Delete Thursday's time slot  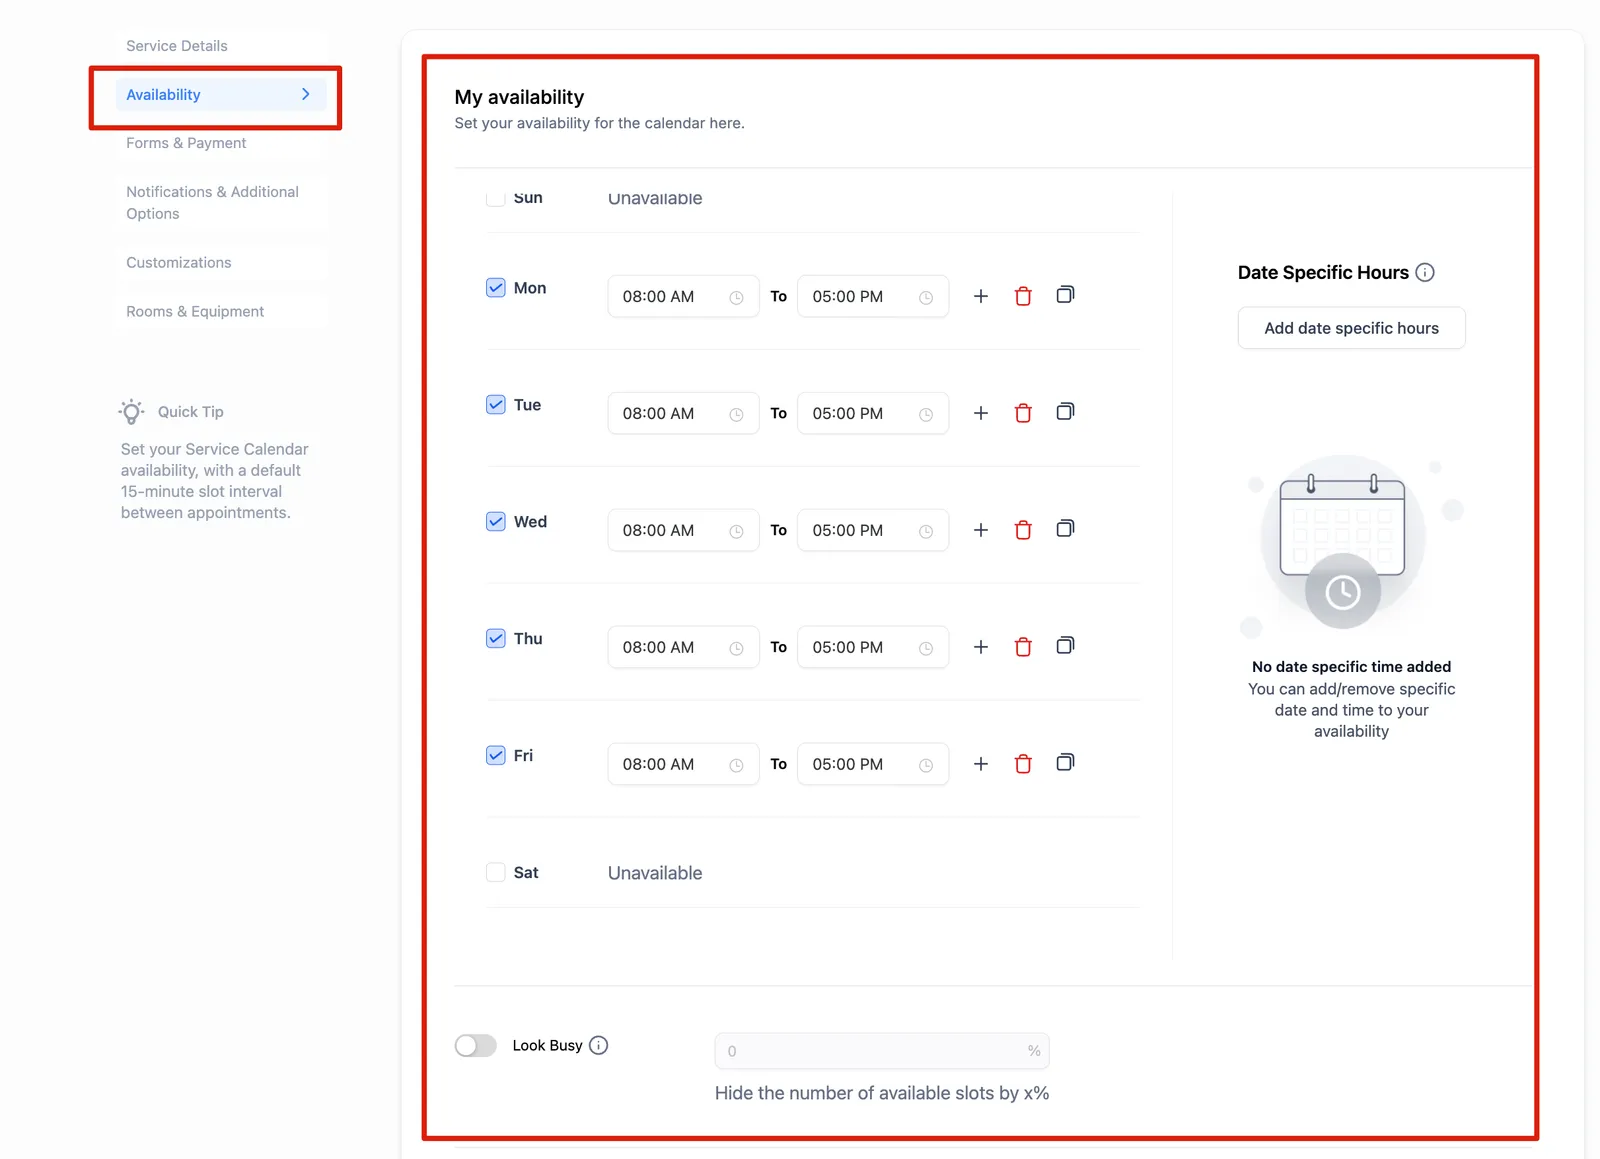1023,647
